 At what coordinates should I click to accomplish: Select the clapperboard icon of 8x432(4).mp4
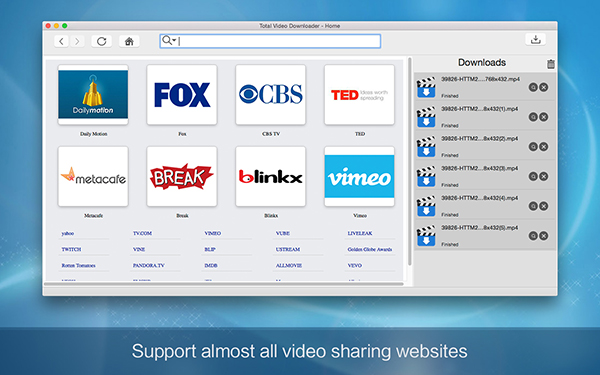tap(426, 206)
